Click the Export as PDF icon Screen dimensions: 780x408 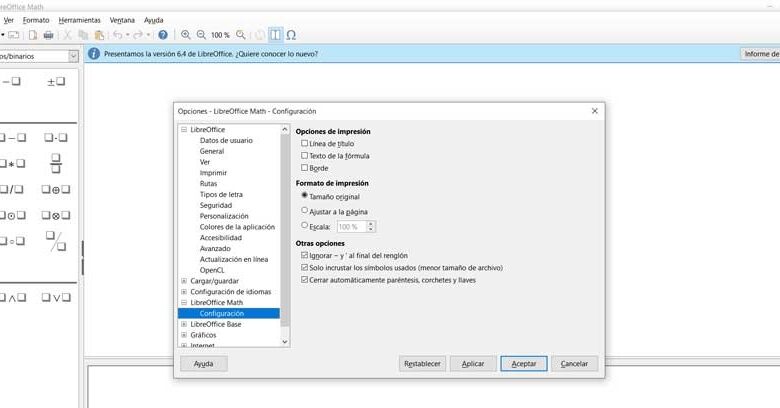click(32, 35)
